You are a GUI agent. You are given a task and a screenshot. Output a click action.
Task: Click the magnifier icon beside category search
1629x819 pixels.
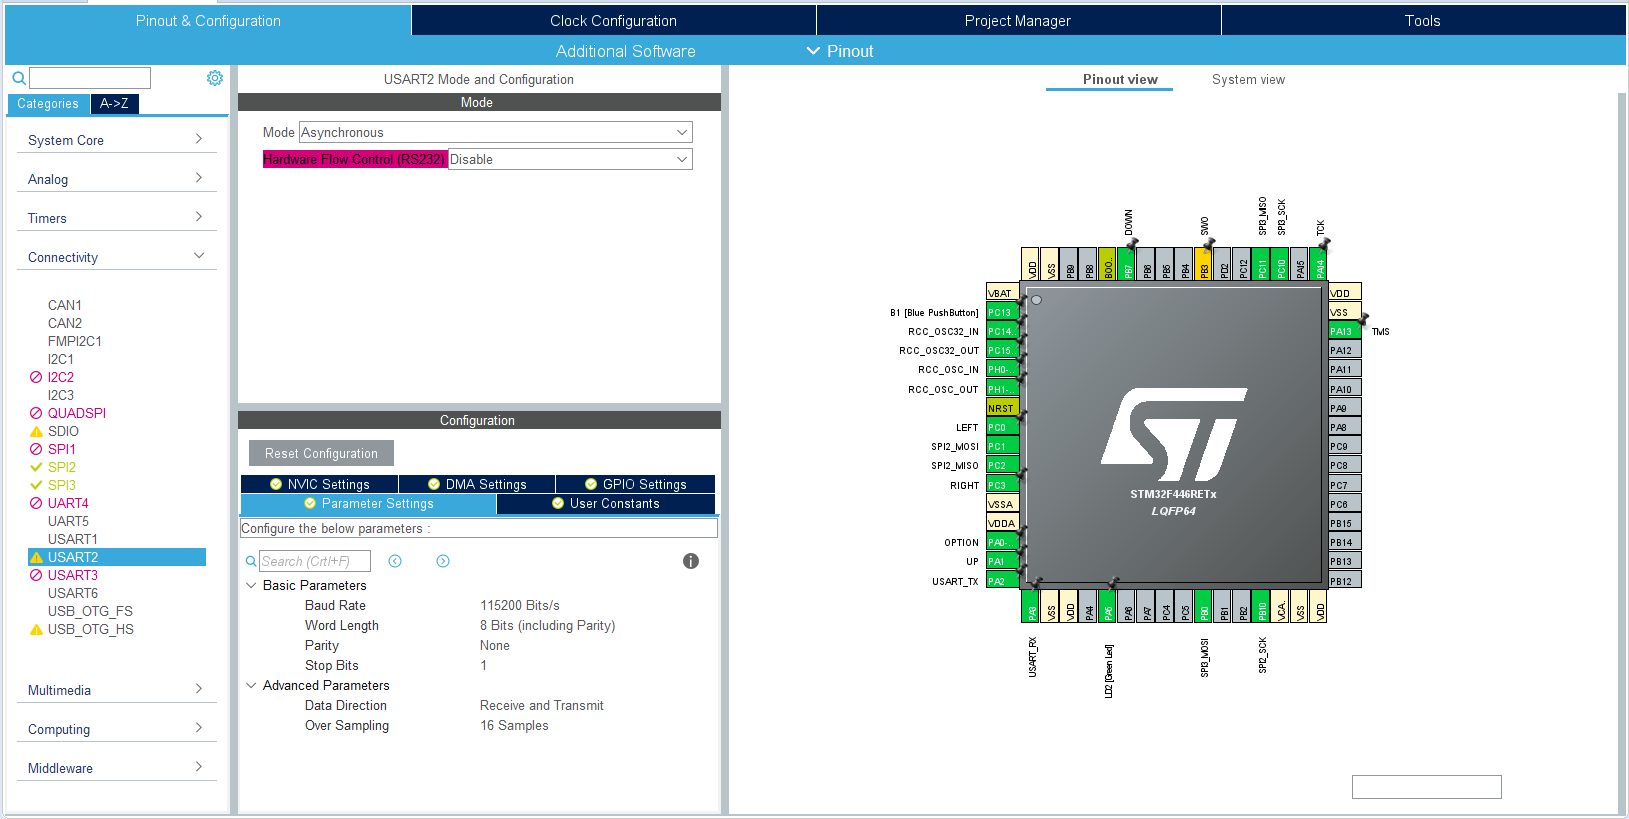click(x=18, y=78)
